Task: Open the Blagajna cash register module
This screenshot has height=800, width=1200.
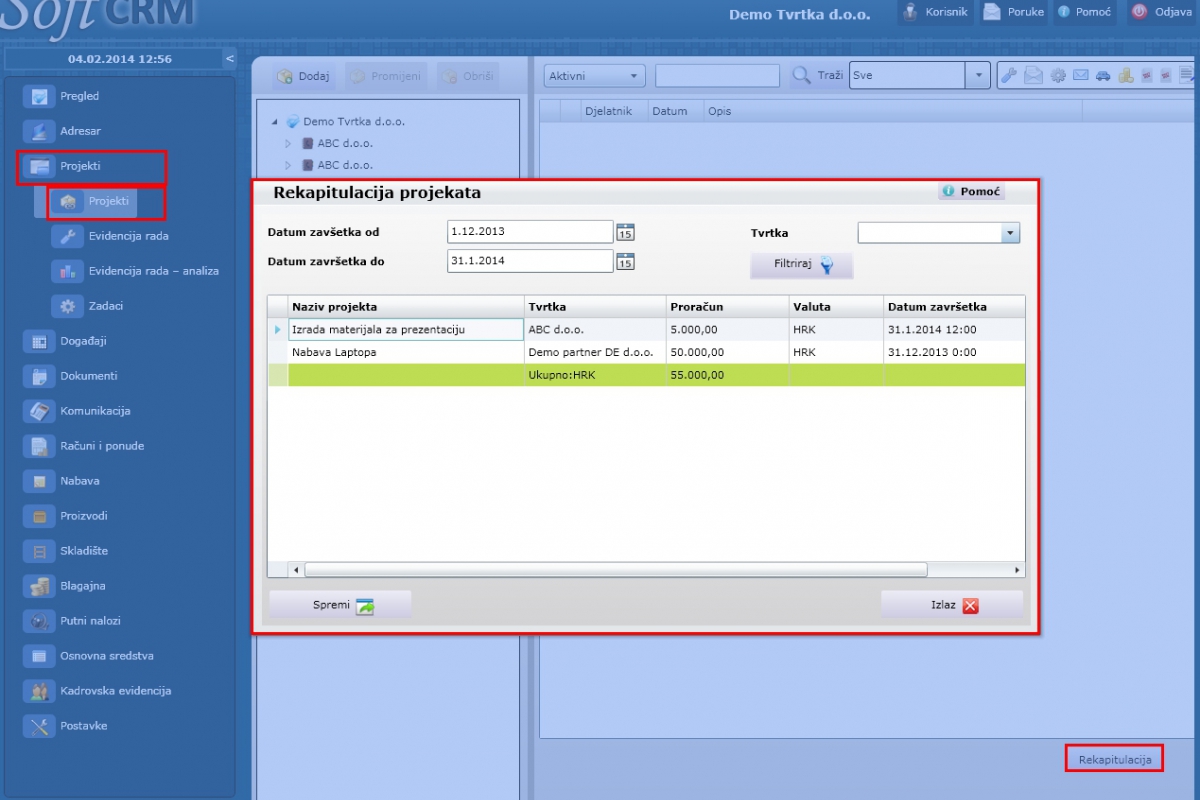Action: pyautogui.click(x=66, y=586)
